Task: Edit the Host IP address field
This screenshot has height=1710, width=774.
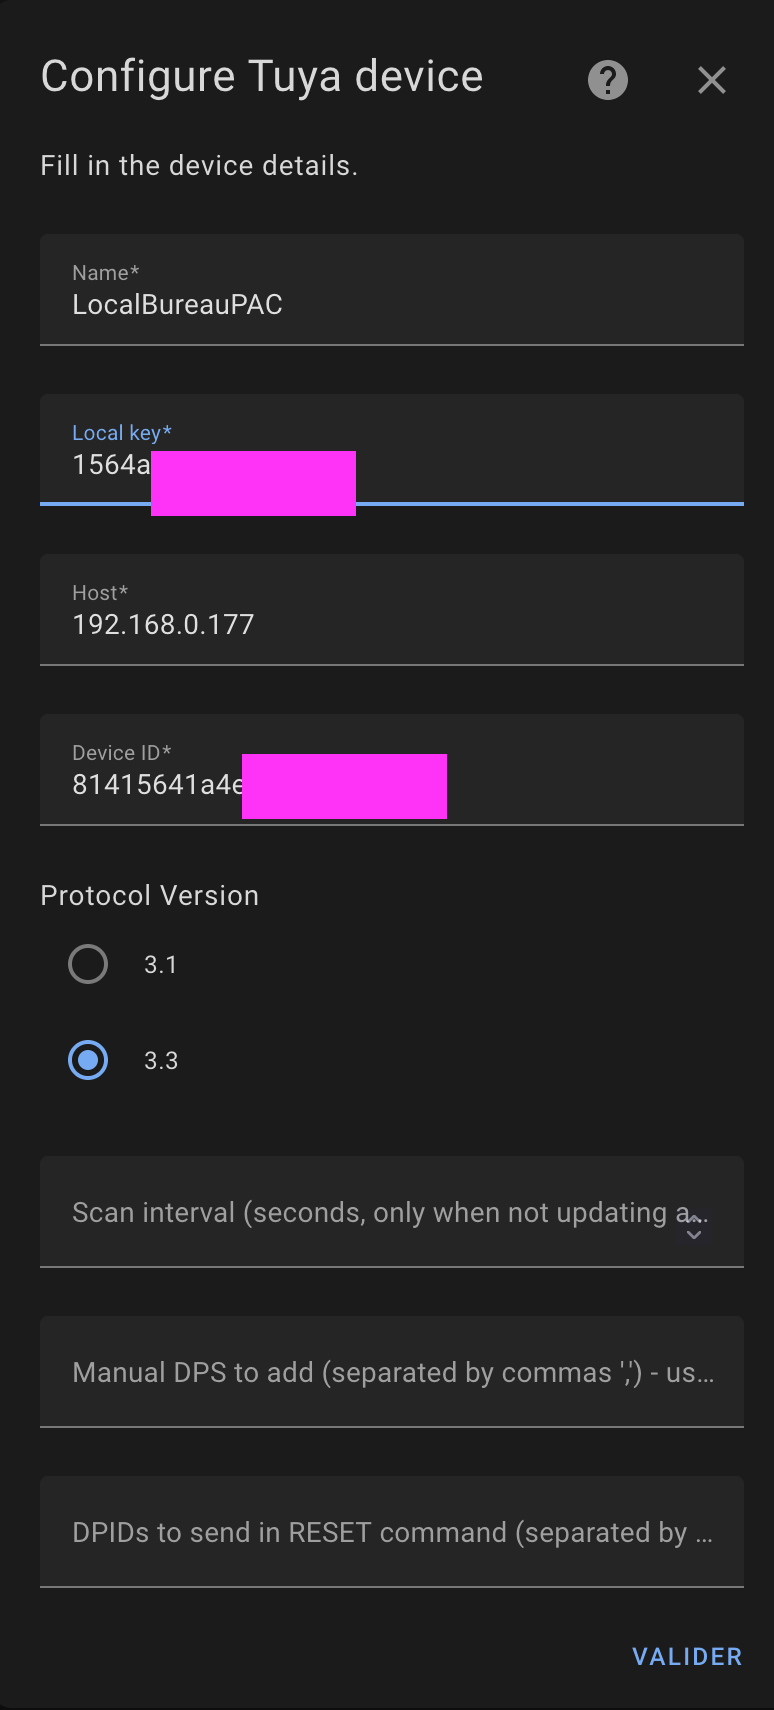Action: (391, 624)
